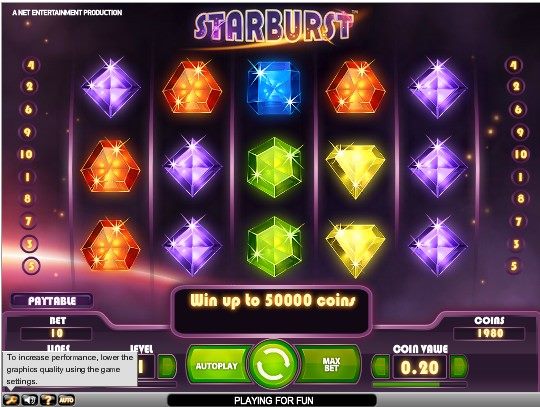
Task: Open the help question mark icon
Action: 48,400
